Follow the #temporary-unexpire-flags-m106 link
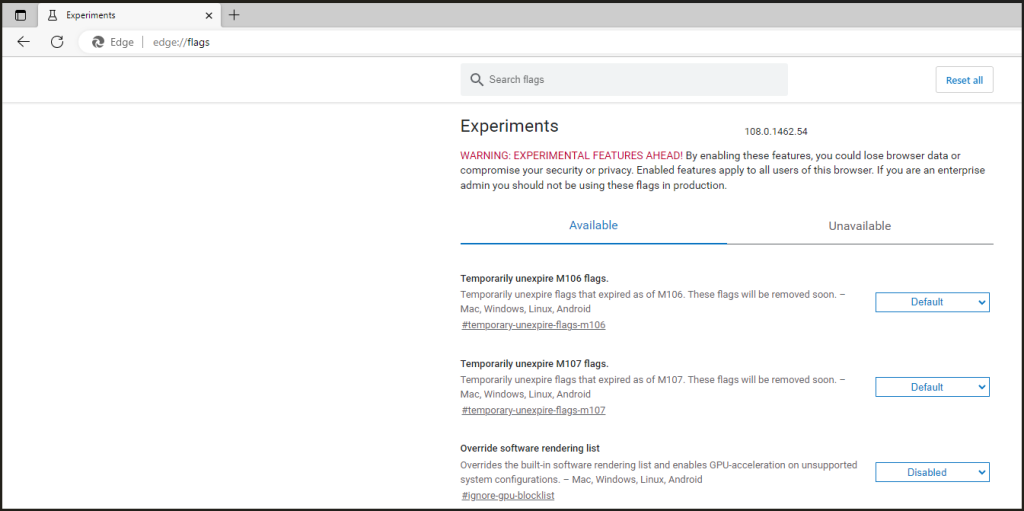This screenshot has height=511, width=1024. (533, 325)
